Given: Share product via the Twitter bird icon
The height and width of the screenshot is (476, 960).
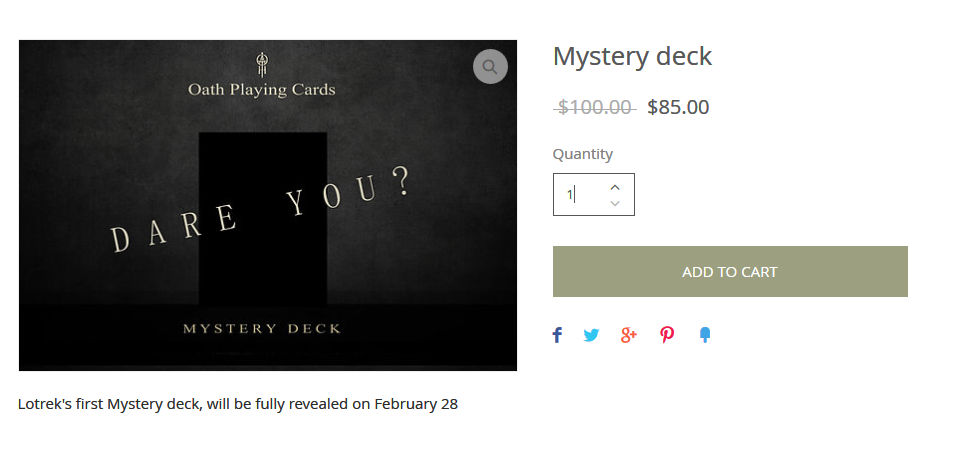Looking at the screenshot, I should 591,335.
